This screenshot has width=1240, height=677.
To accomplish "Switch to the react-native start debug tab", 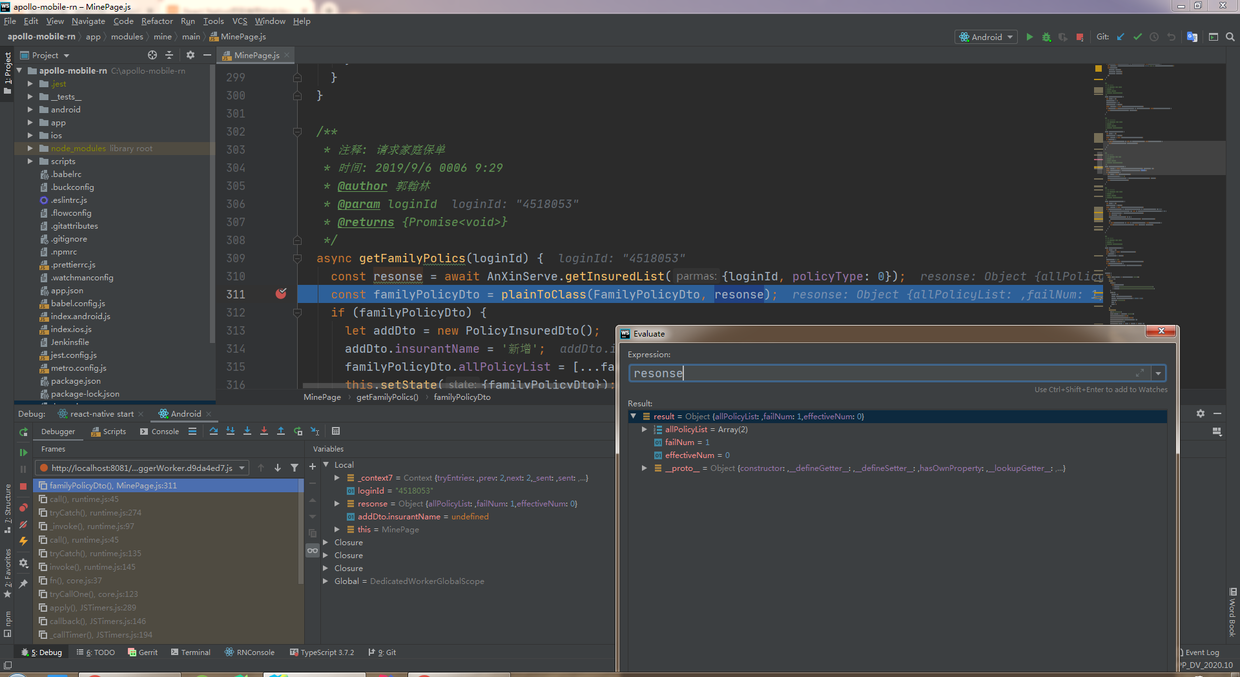I will 96,414.
